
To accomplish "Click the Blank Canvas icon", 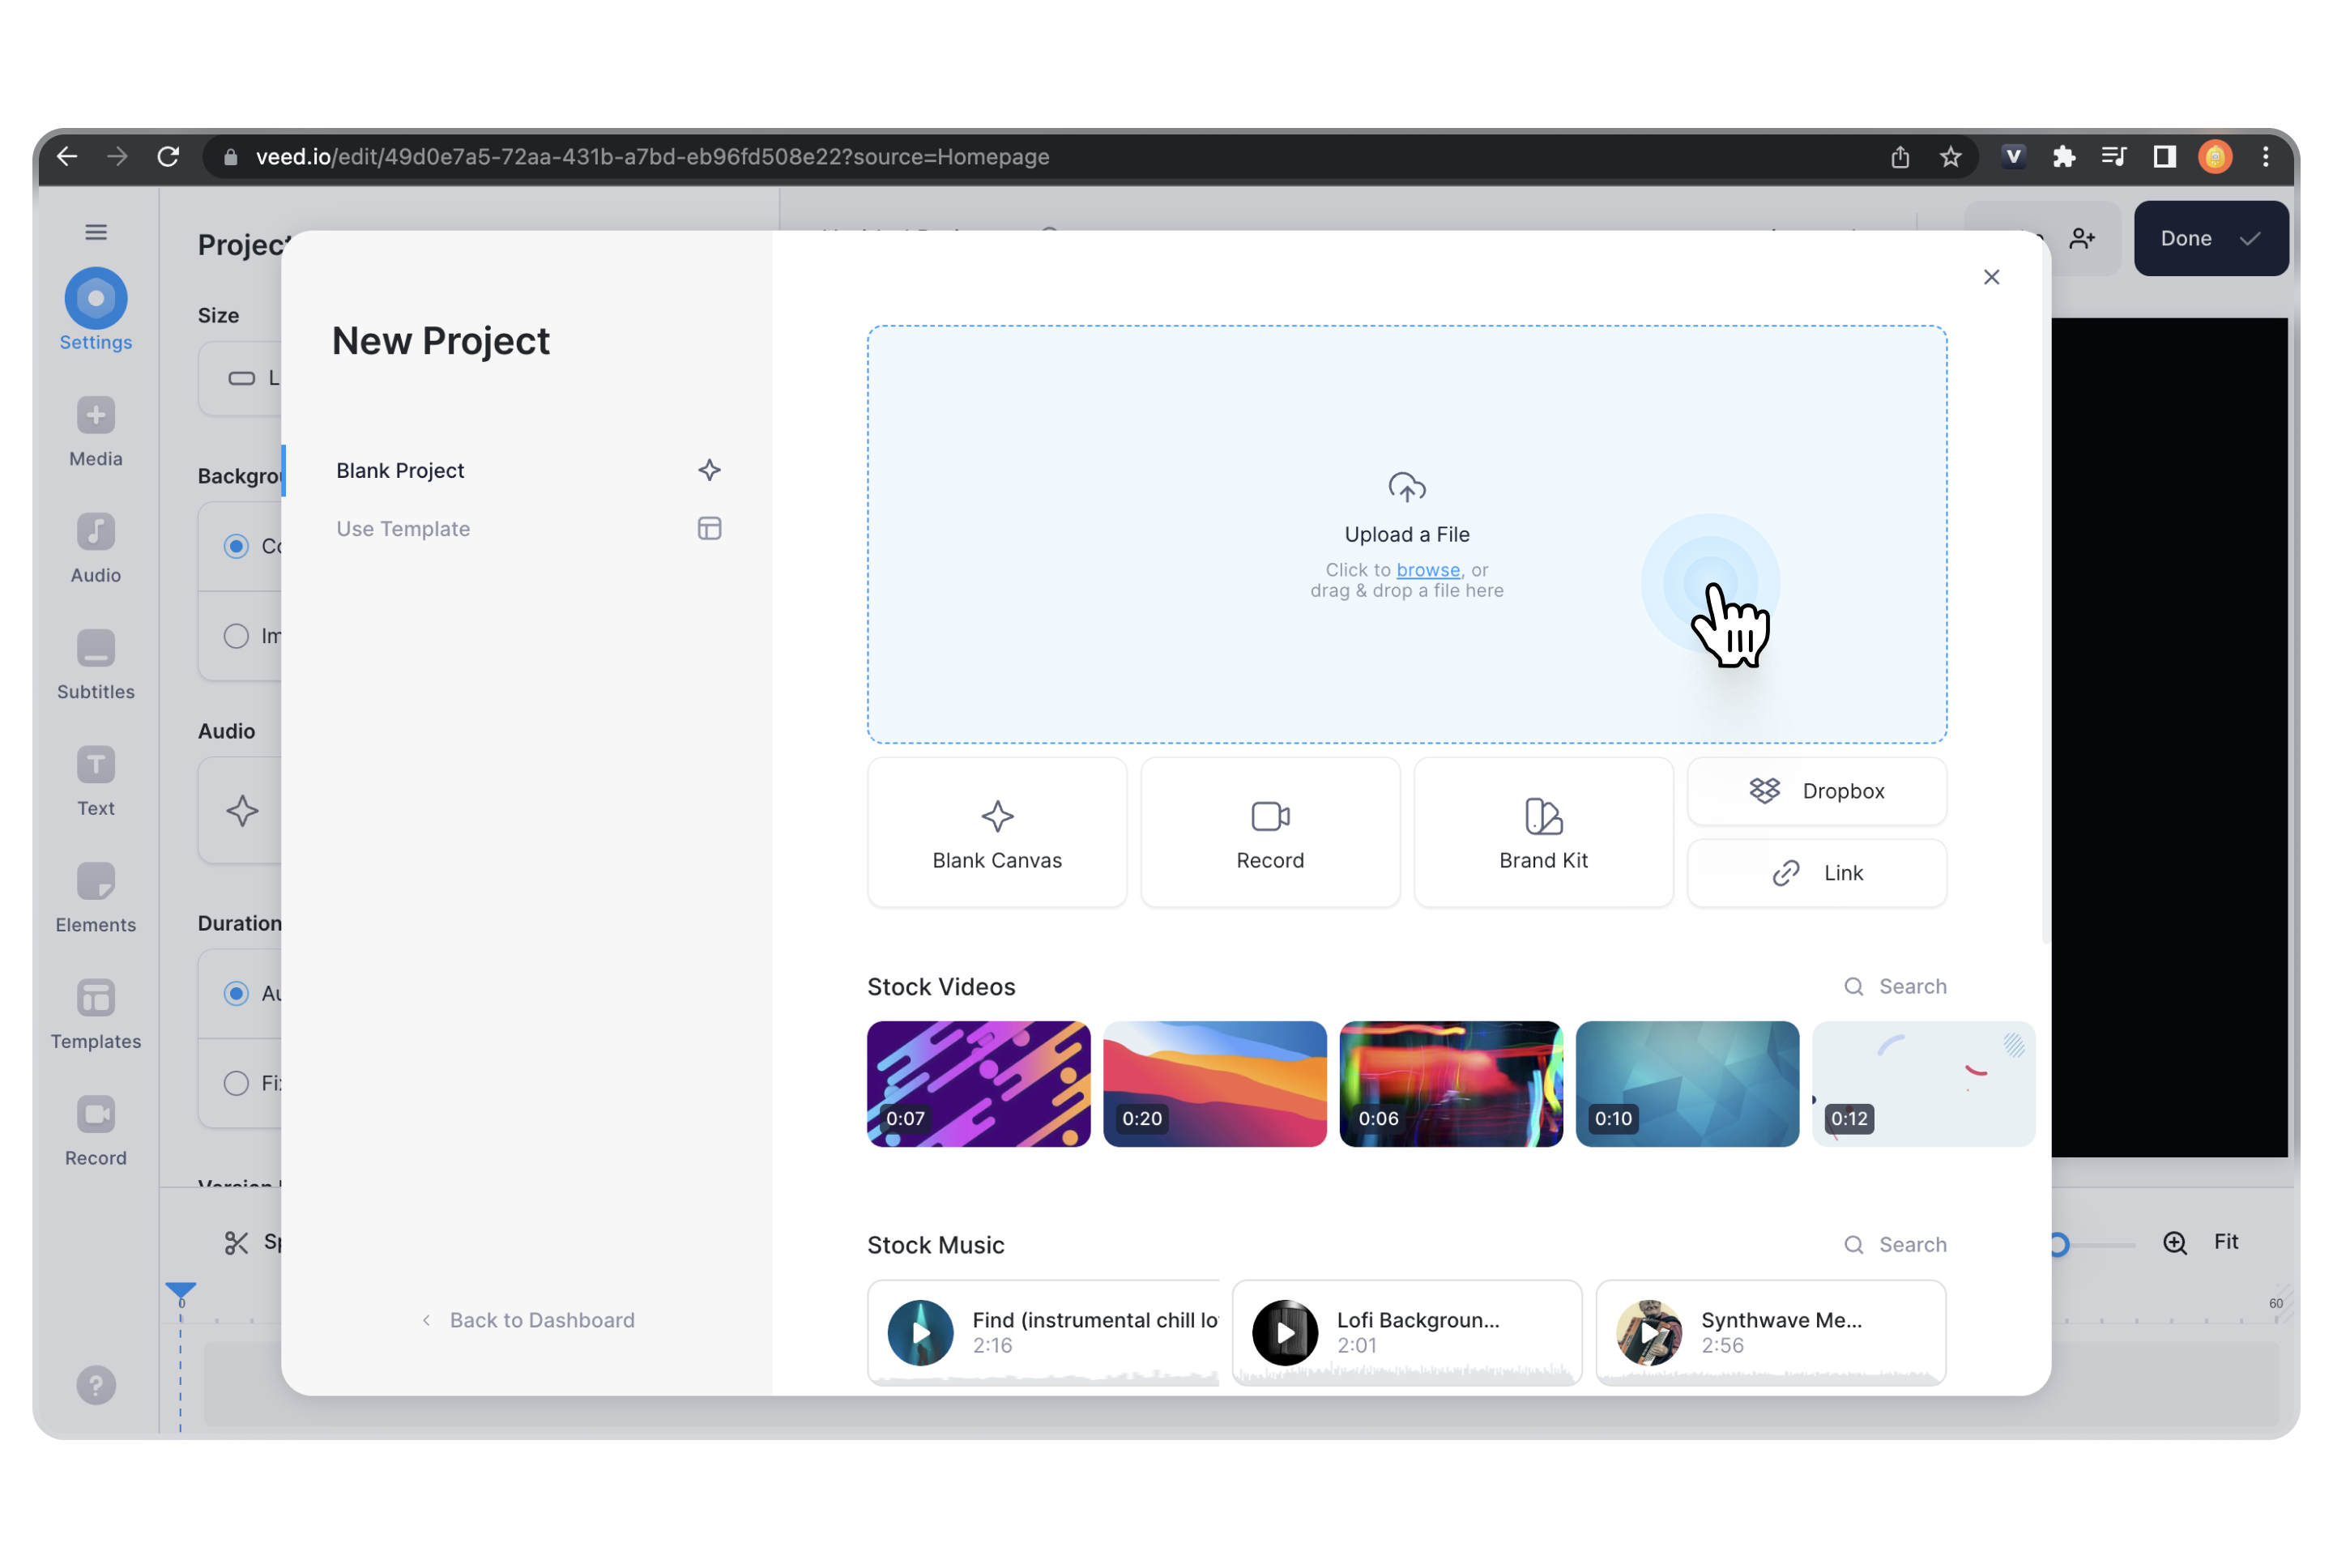I will (x=996, y=816).
